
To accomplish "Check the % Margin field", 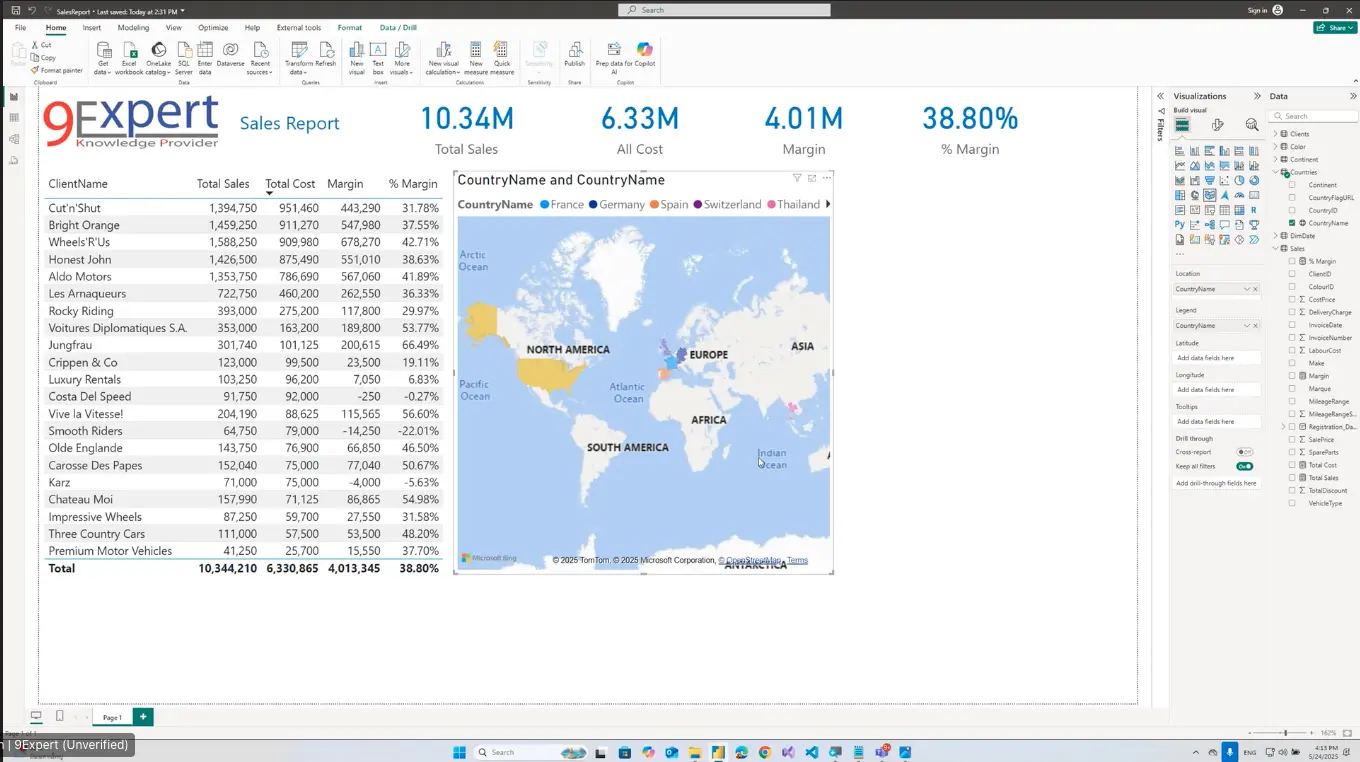I will 1292,261.
